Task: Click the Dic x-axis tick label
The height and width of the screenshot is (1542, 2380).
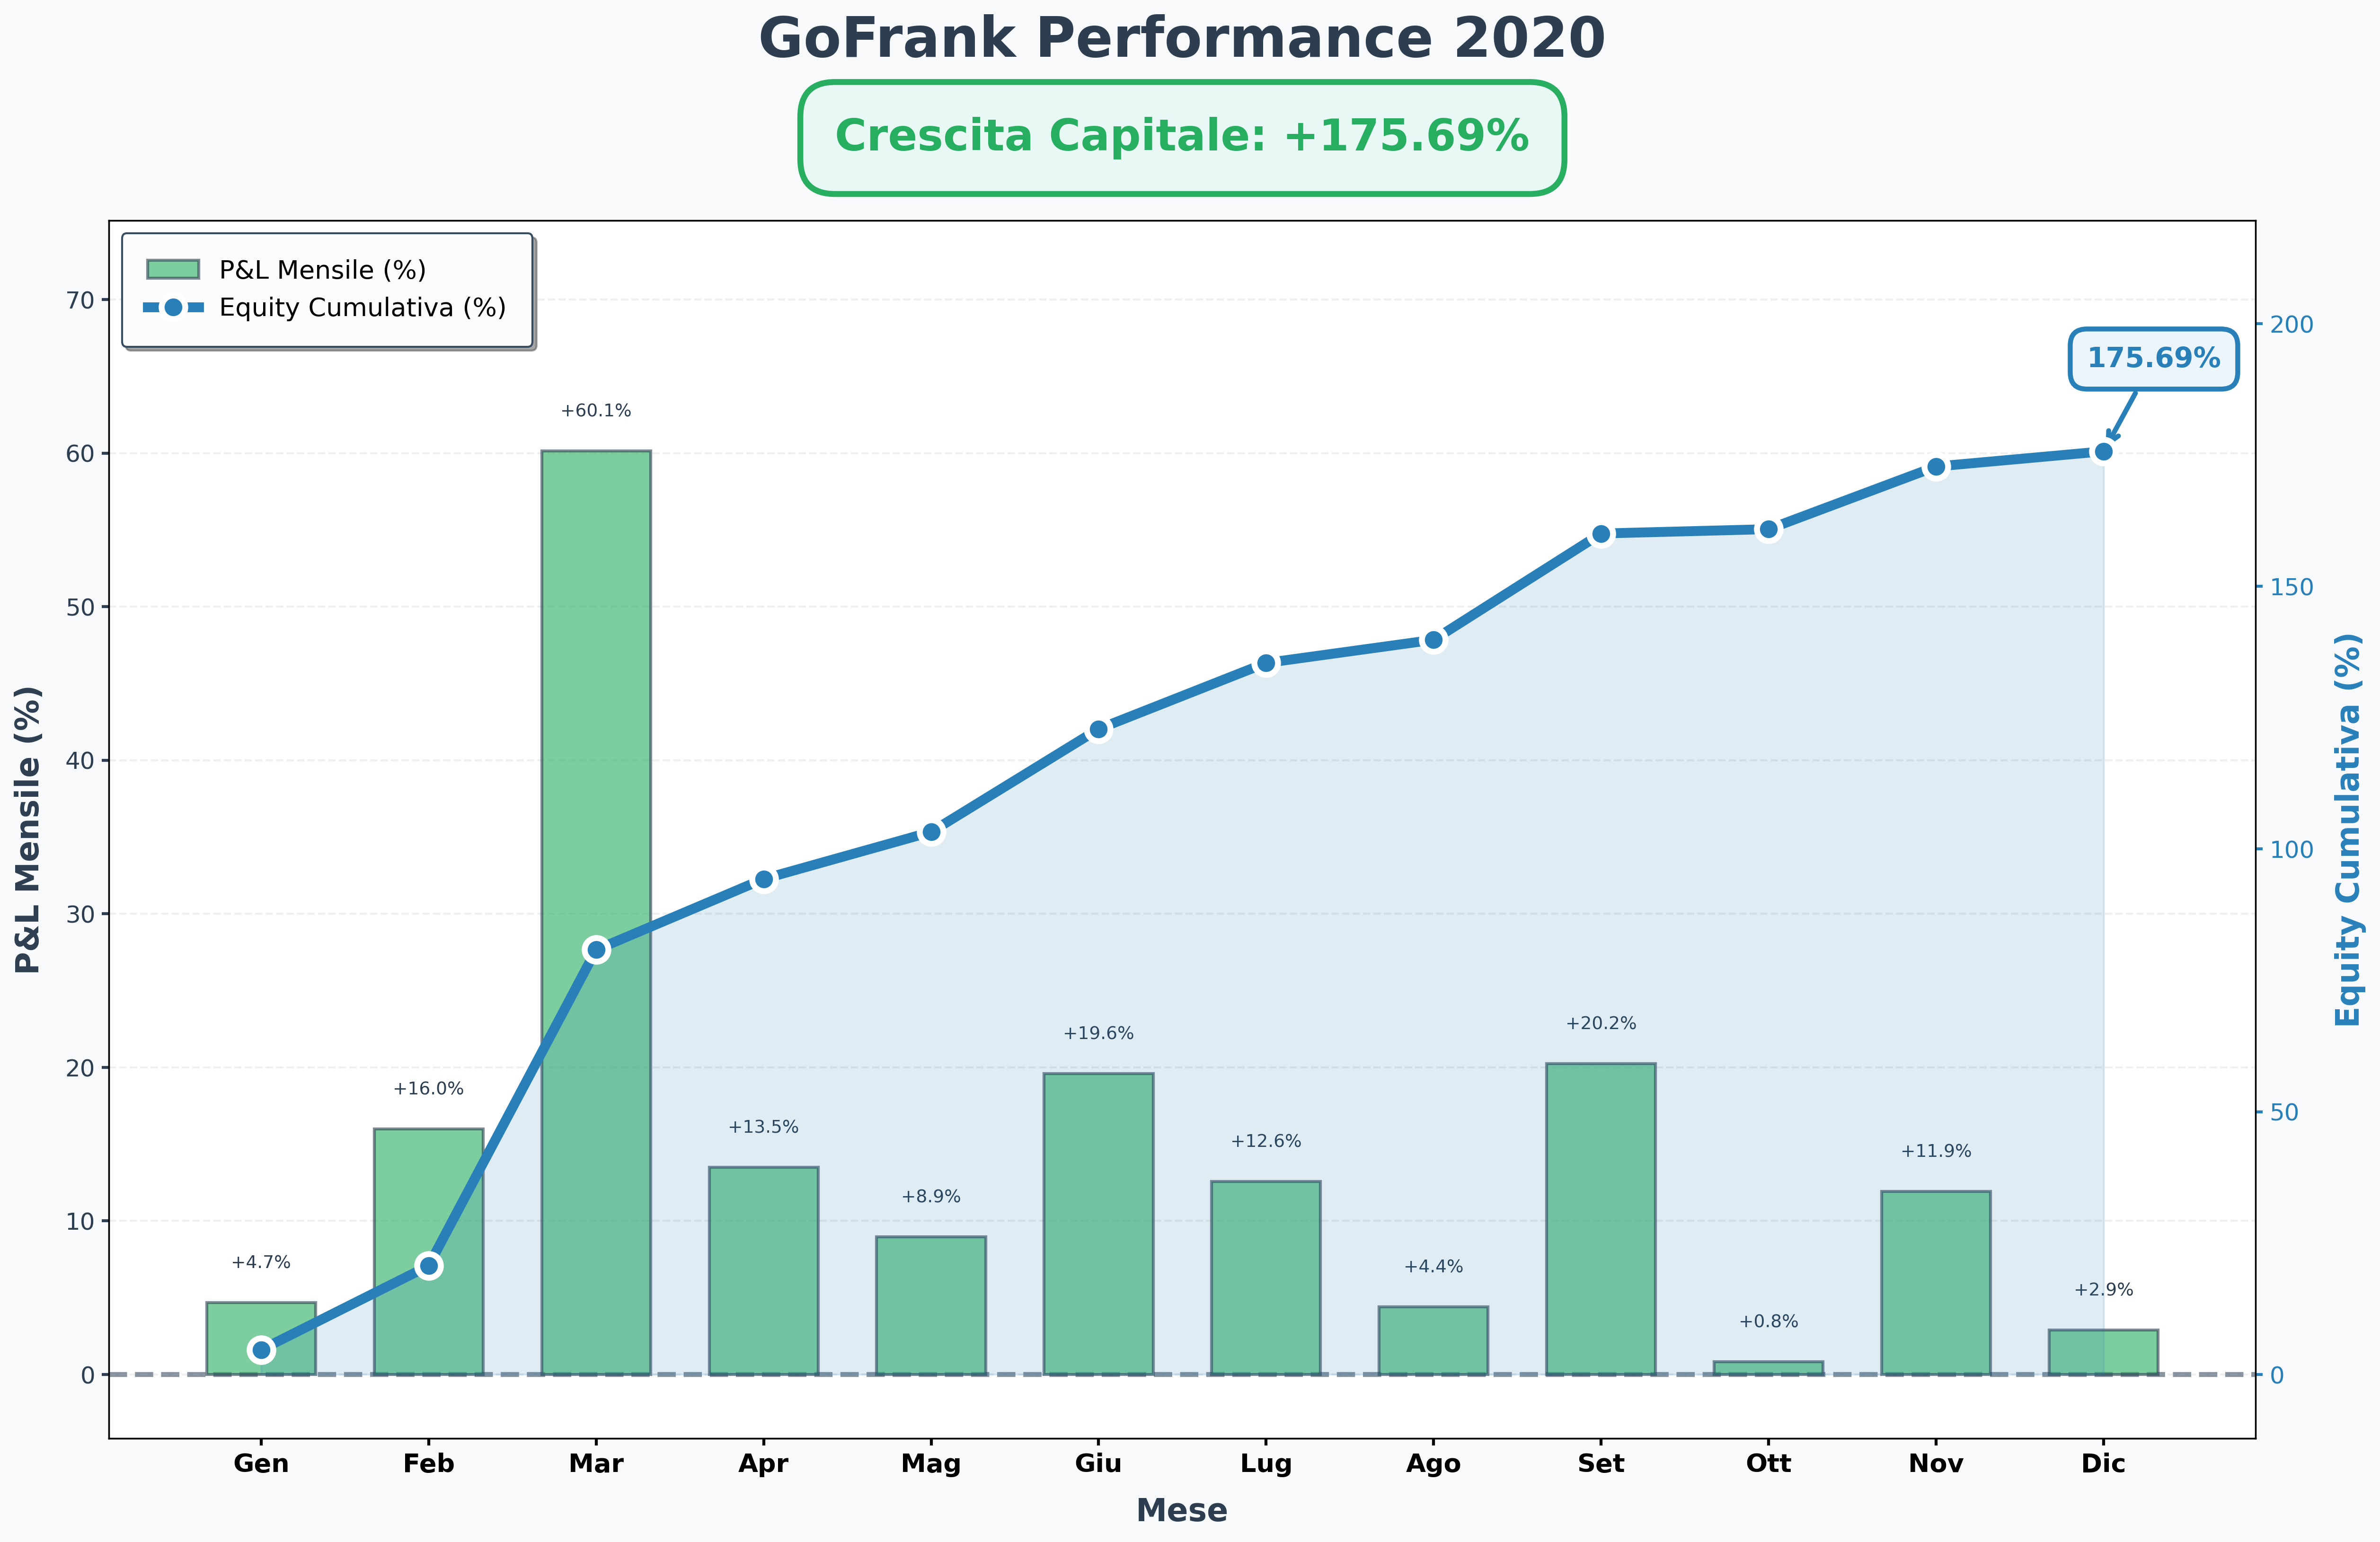Action: [x=2104, y=1464]
